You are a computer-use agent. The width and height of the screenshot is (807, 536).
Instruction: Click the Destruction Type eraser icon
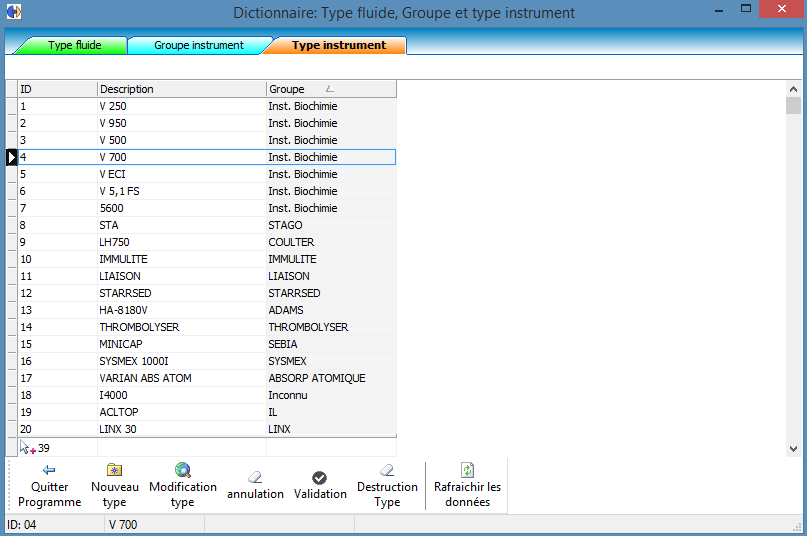(387, 470)
